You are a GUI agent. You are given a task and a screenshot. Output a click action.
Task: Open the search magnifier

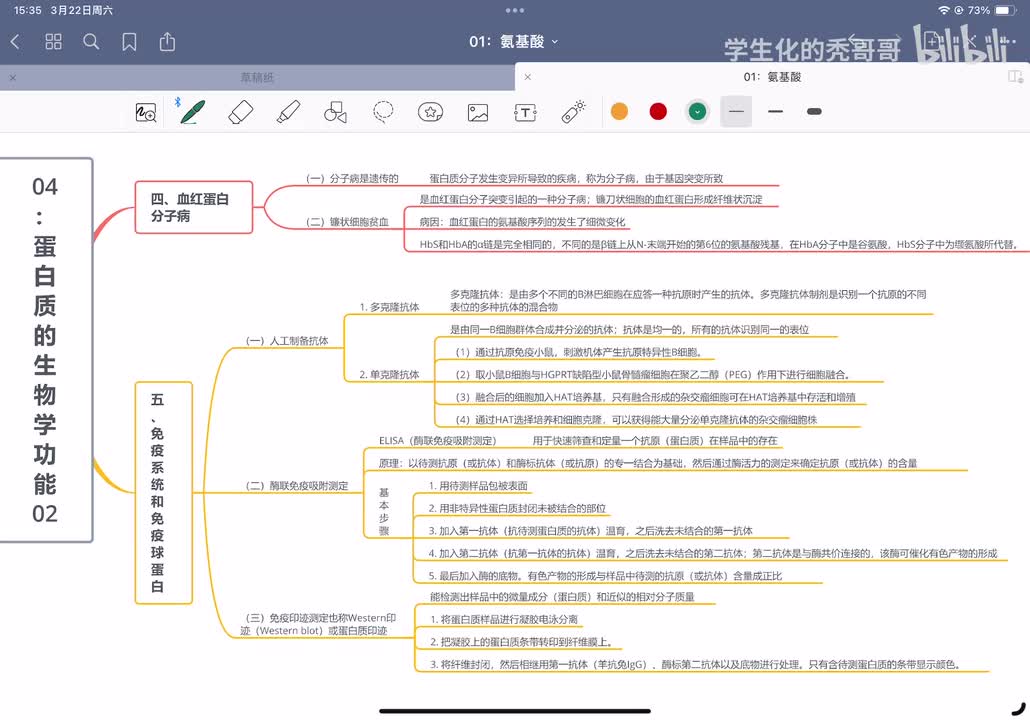coord(91,42)
